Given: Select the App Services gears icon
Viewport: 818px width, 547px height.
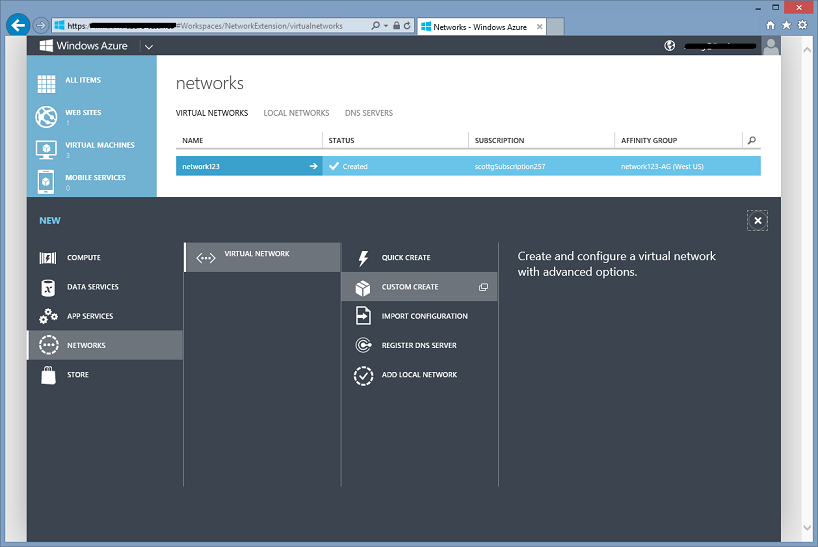Looking at the screenshot, I should (48, 316).
